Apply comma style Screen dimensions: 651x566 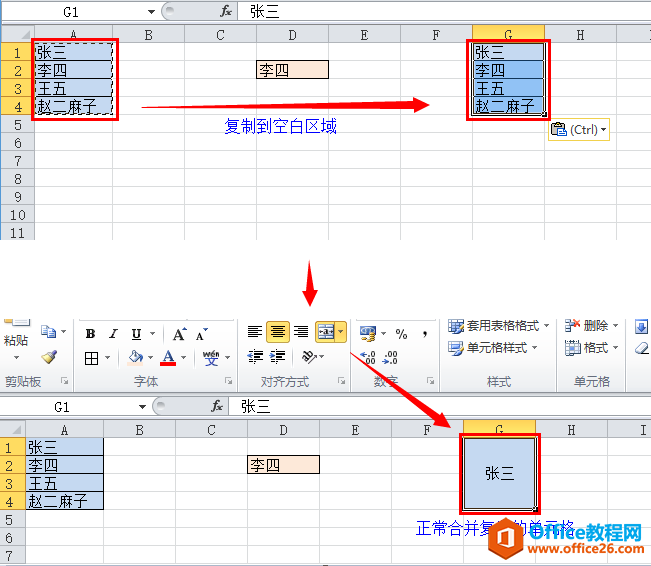(x=425, y=333)
